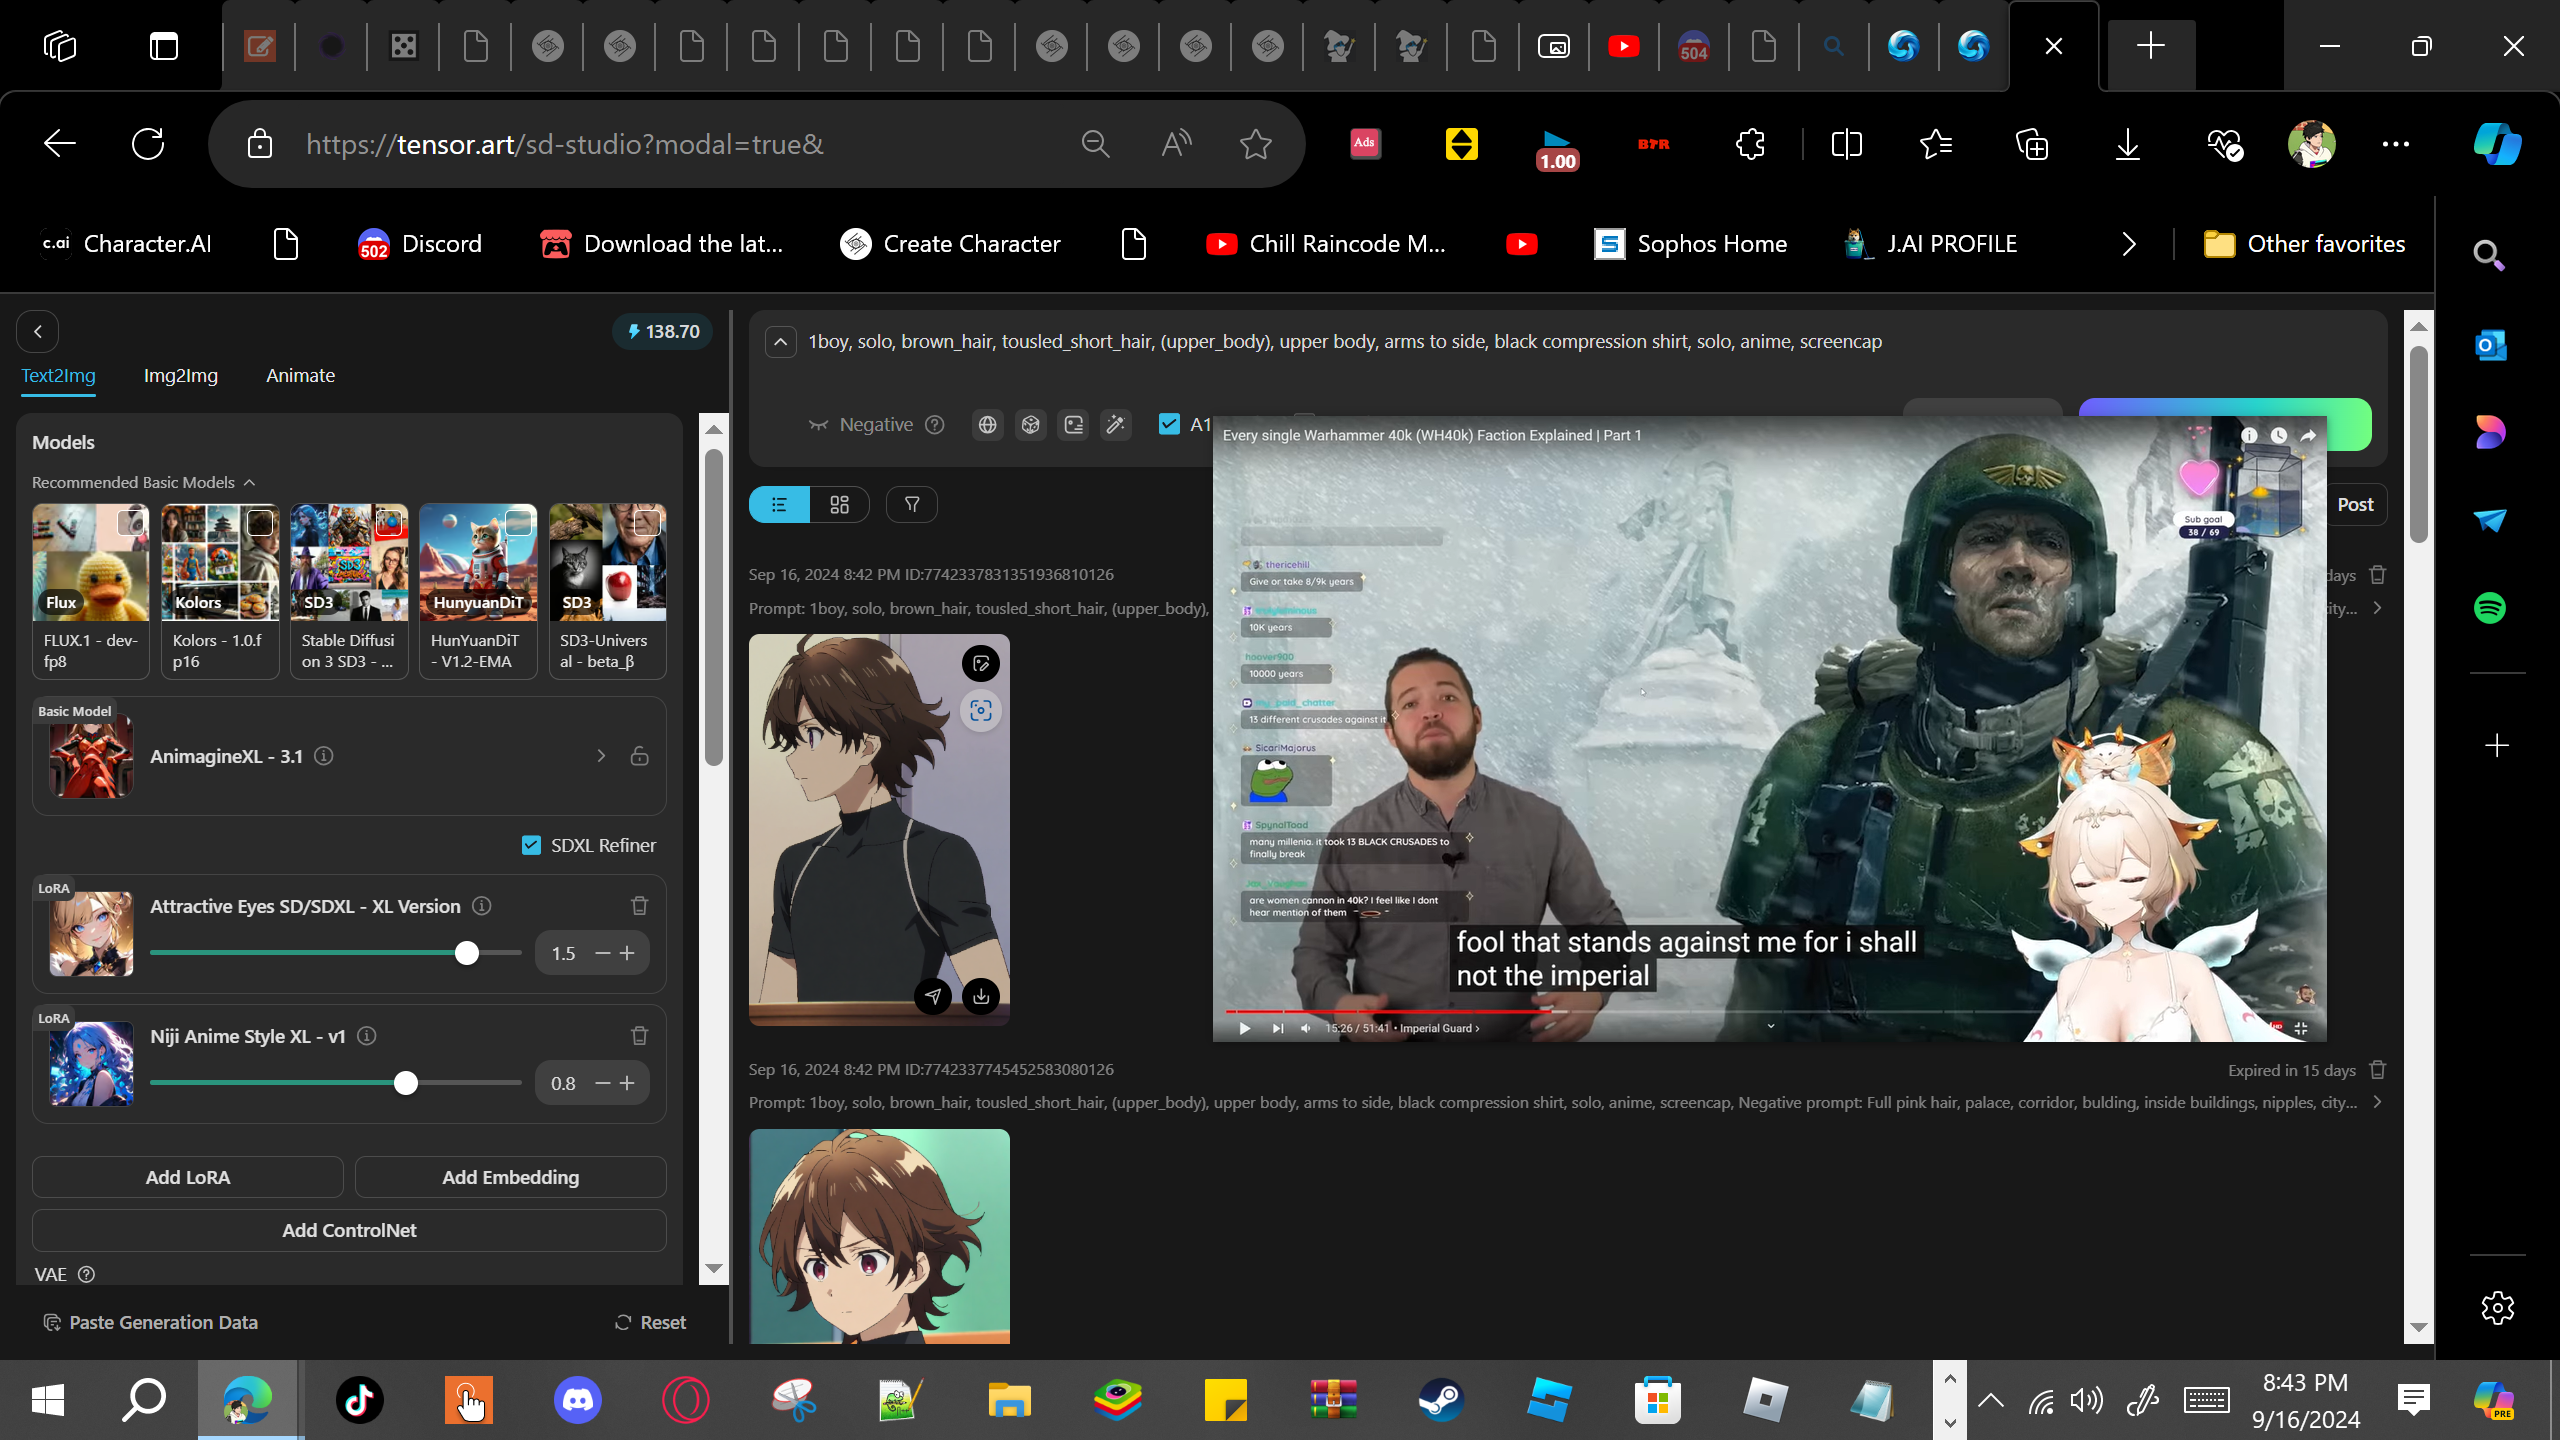Tick the HunYuanDiT model card checkbox
The width and height of the screenshot is (2560, 1440).
pyautogui.click(x=518, y=523)
